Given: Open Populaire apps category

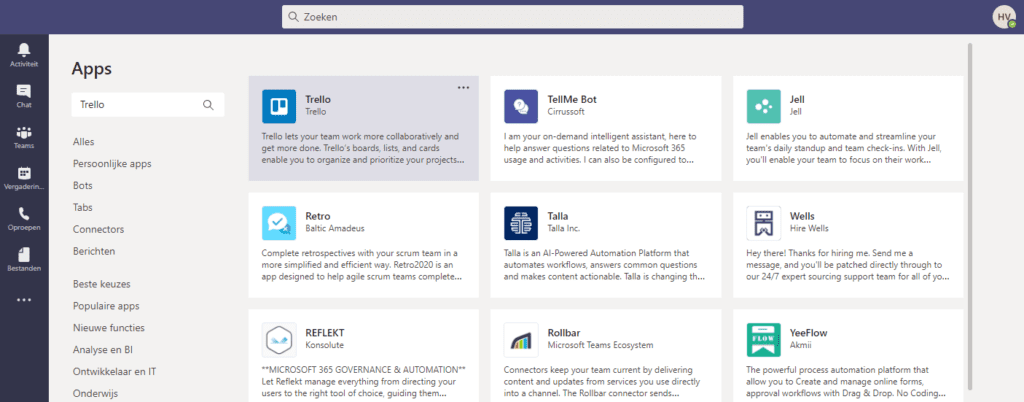Looking at the screenshot, I should pyautogui.click(x=106, y=306).
